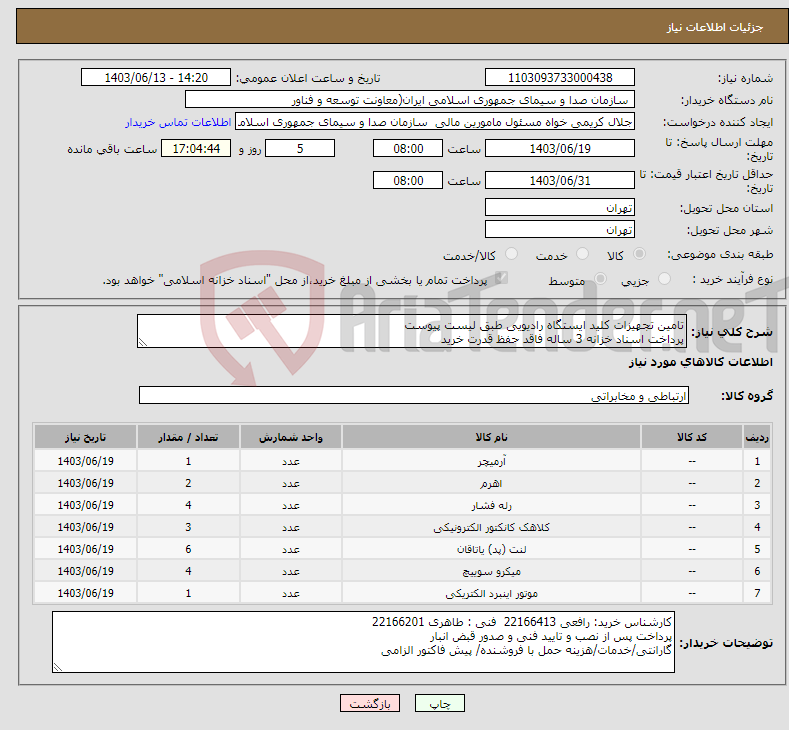This screenshot has width=789, height=730.
Task: Click the چاپ (print) button
Action: [x=439, y=703]
